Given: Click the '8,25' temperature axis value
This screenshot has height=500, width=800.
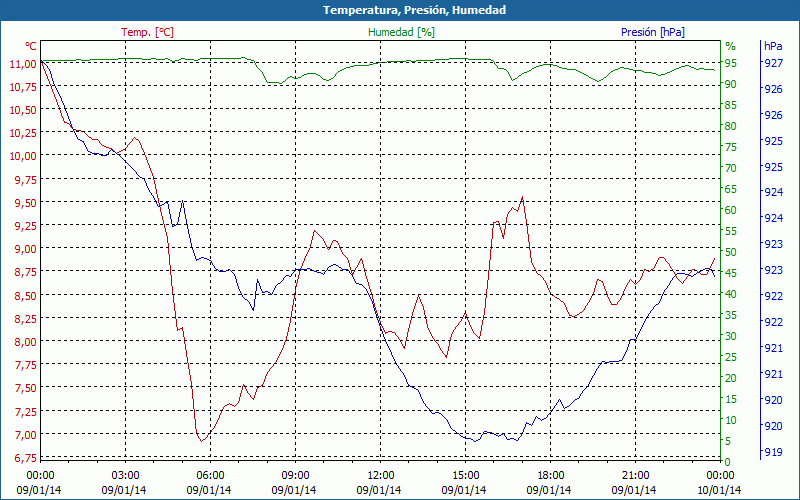Looking at the screenshot, I should tap(26, 318).
